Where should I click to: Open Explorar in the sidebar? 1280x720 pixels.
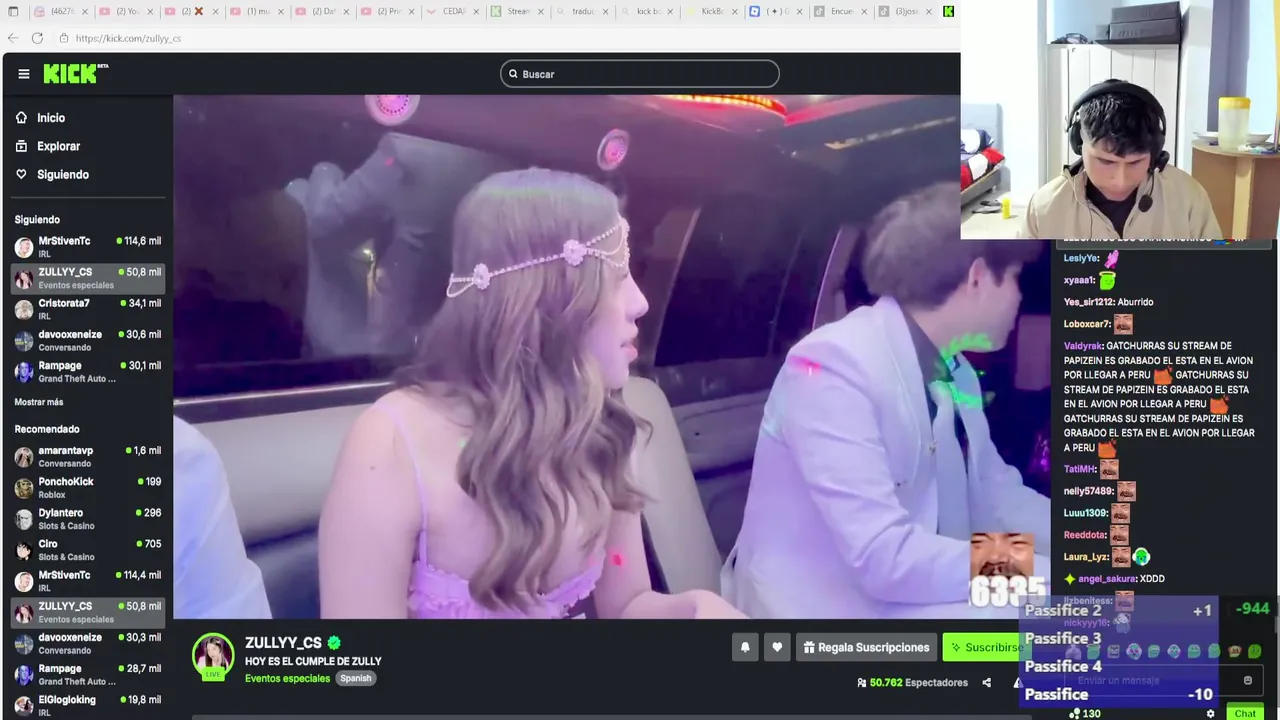point(58,146)
